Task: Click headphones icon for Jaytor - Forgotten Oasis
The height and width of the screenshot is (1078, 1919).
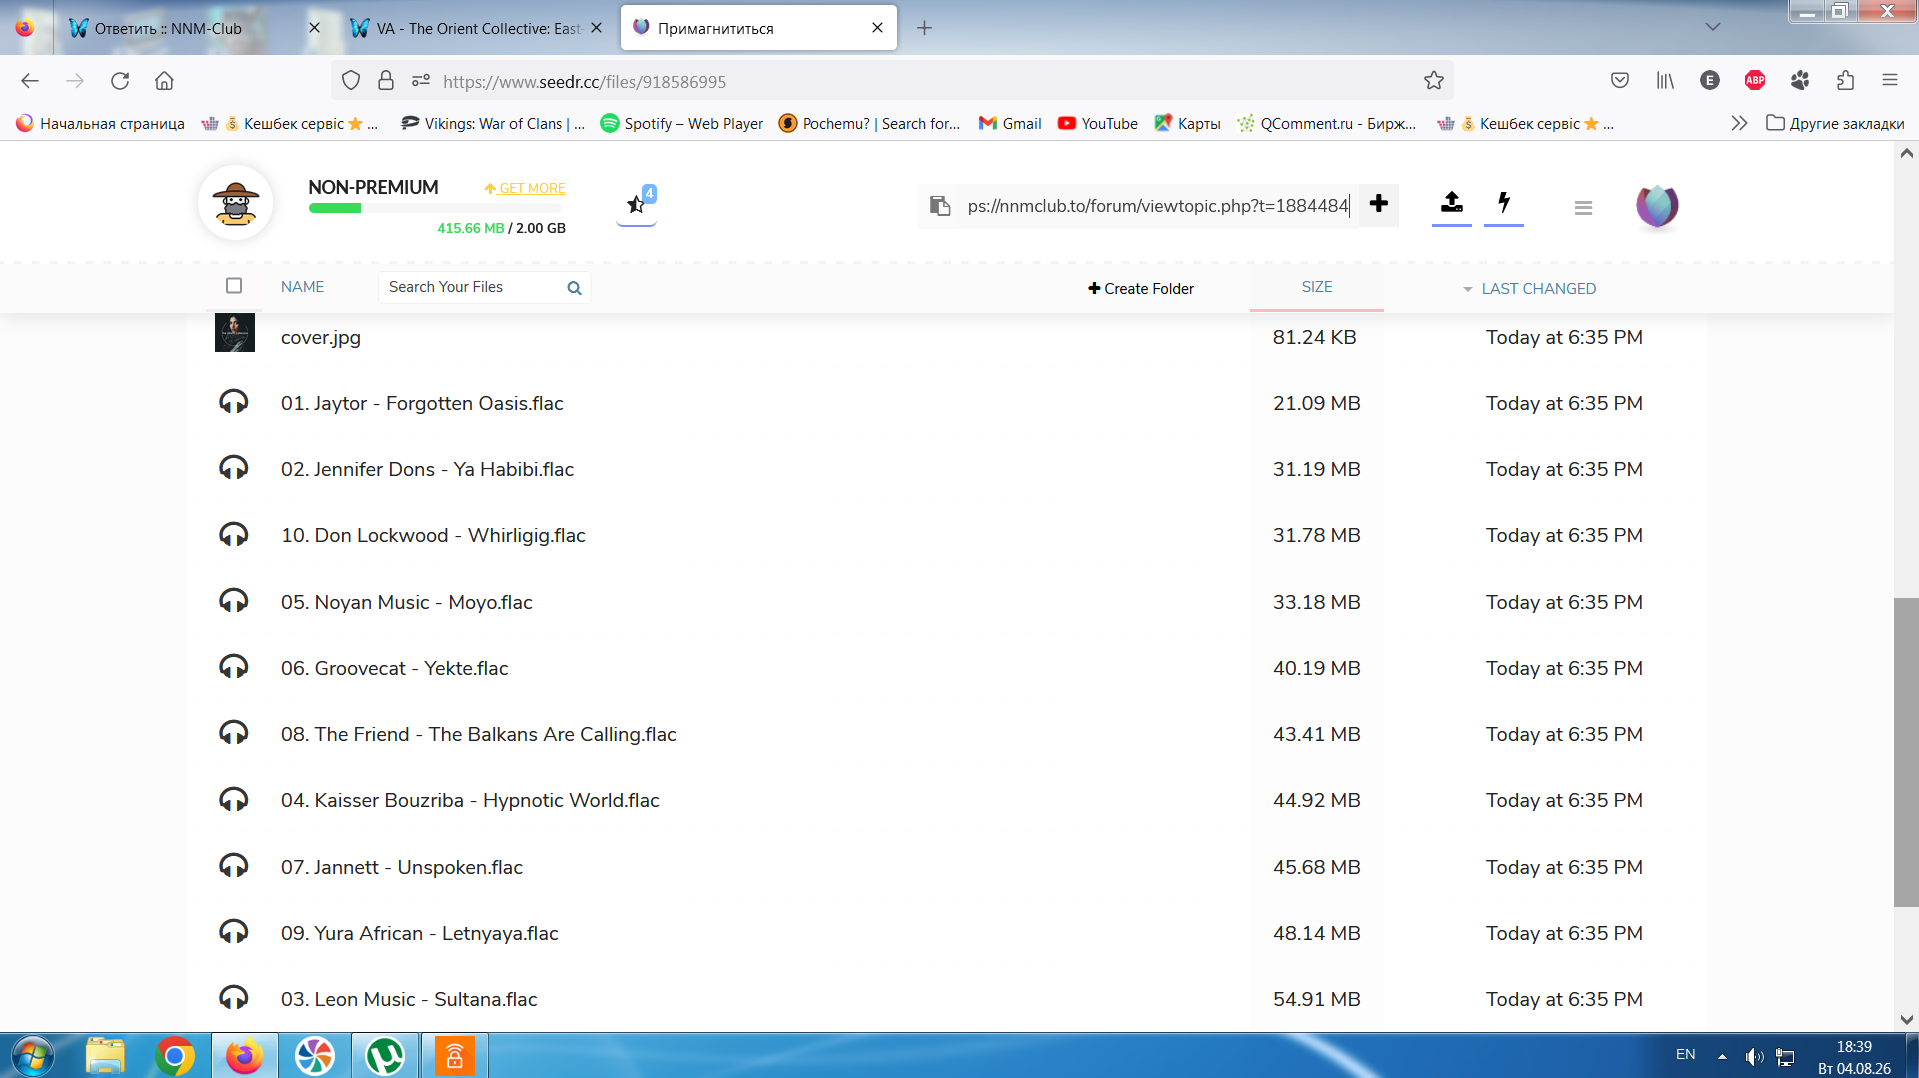Action: click(x=233, y=402)
